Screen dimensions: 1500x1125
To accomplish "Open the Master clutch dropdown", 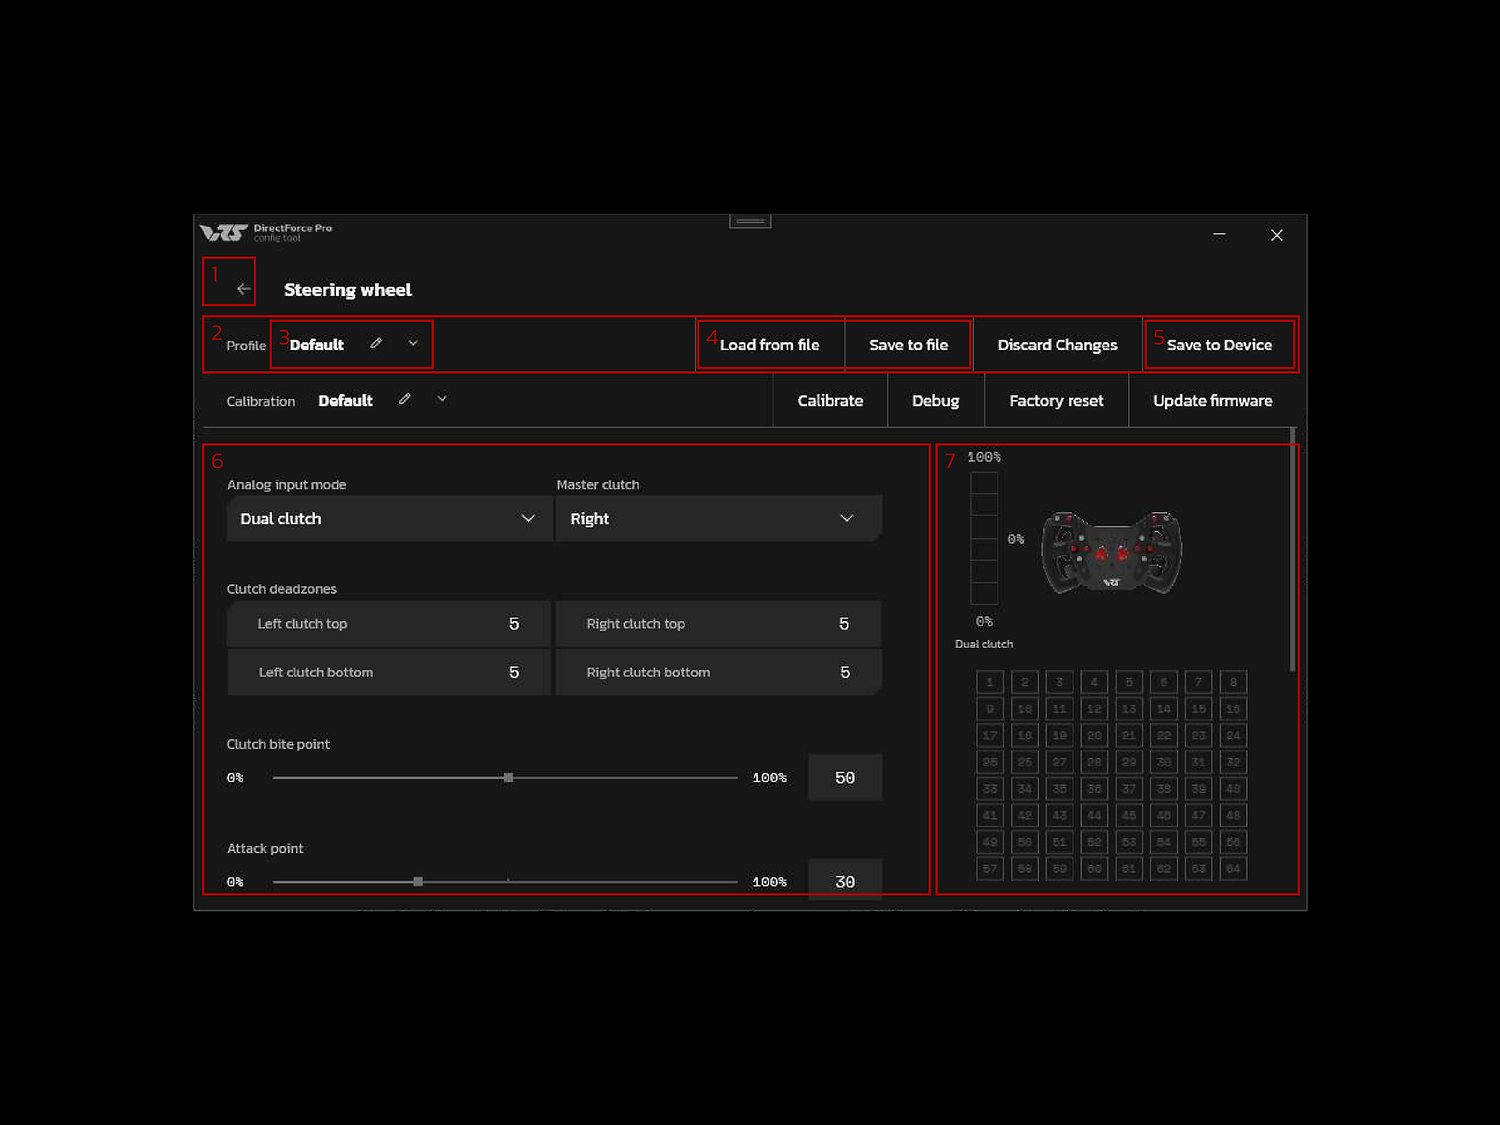I will click(718, 518).
